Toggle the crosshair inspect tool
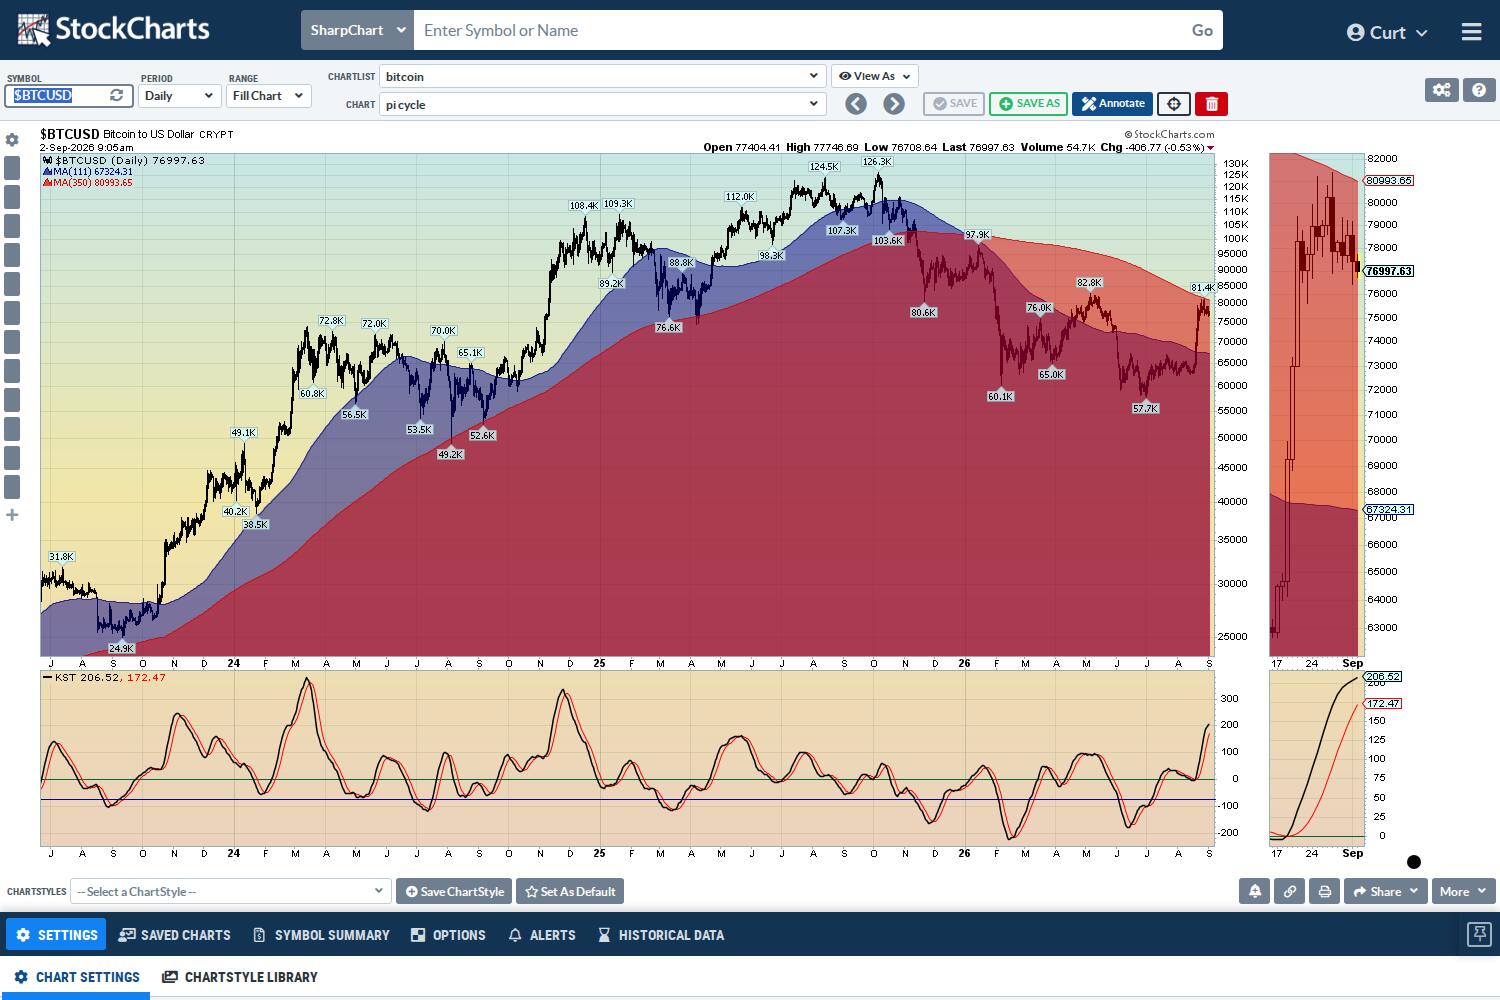 pos(1174,104)
